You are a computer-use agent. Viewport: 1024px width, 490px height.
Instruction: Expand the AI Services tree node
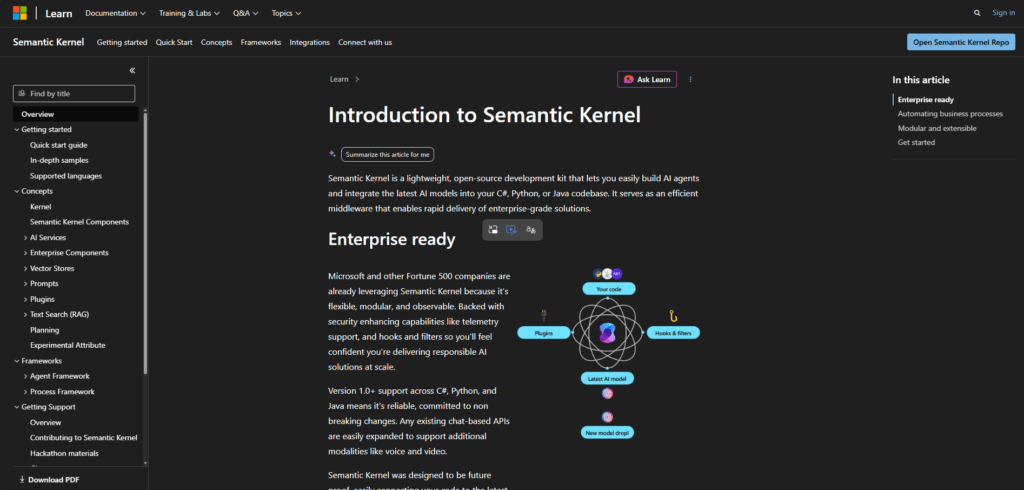coord(25,238)
